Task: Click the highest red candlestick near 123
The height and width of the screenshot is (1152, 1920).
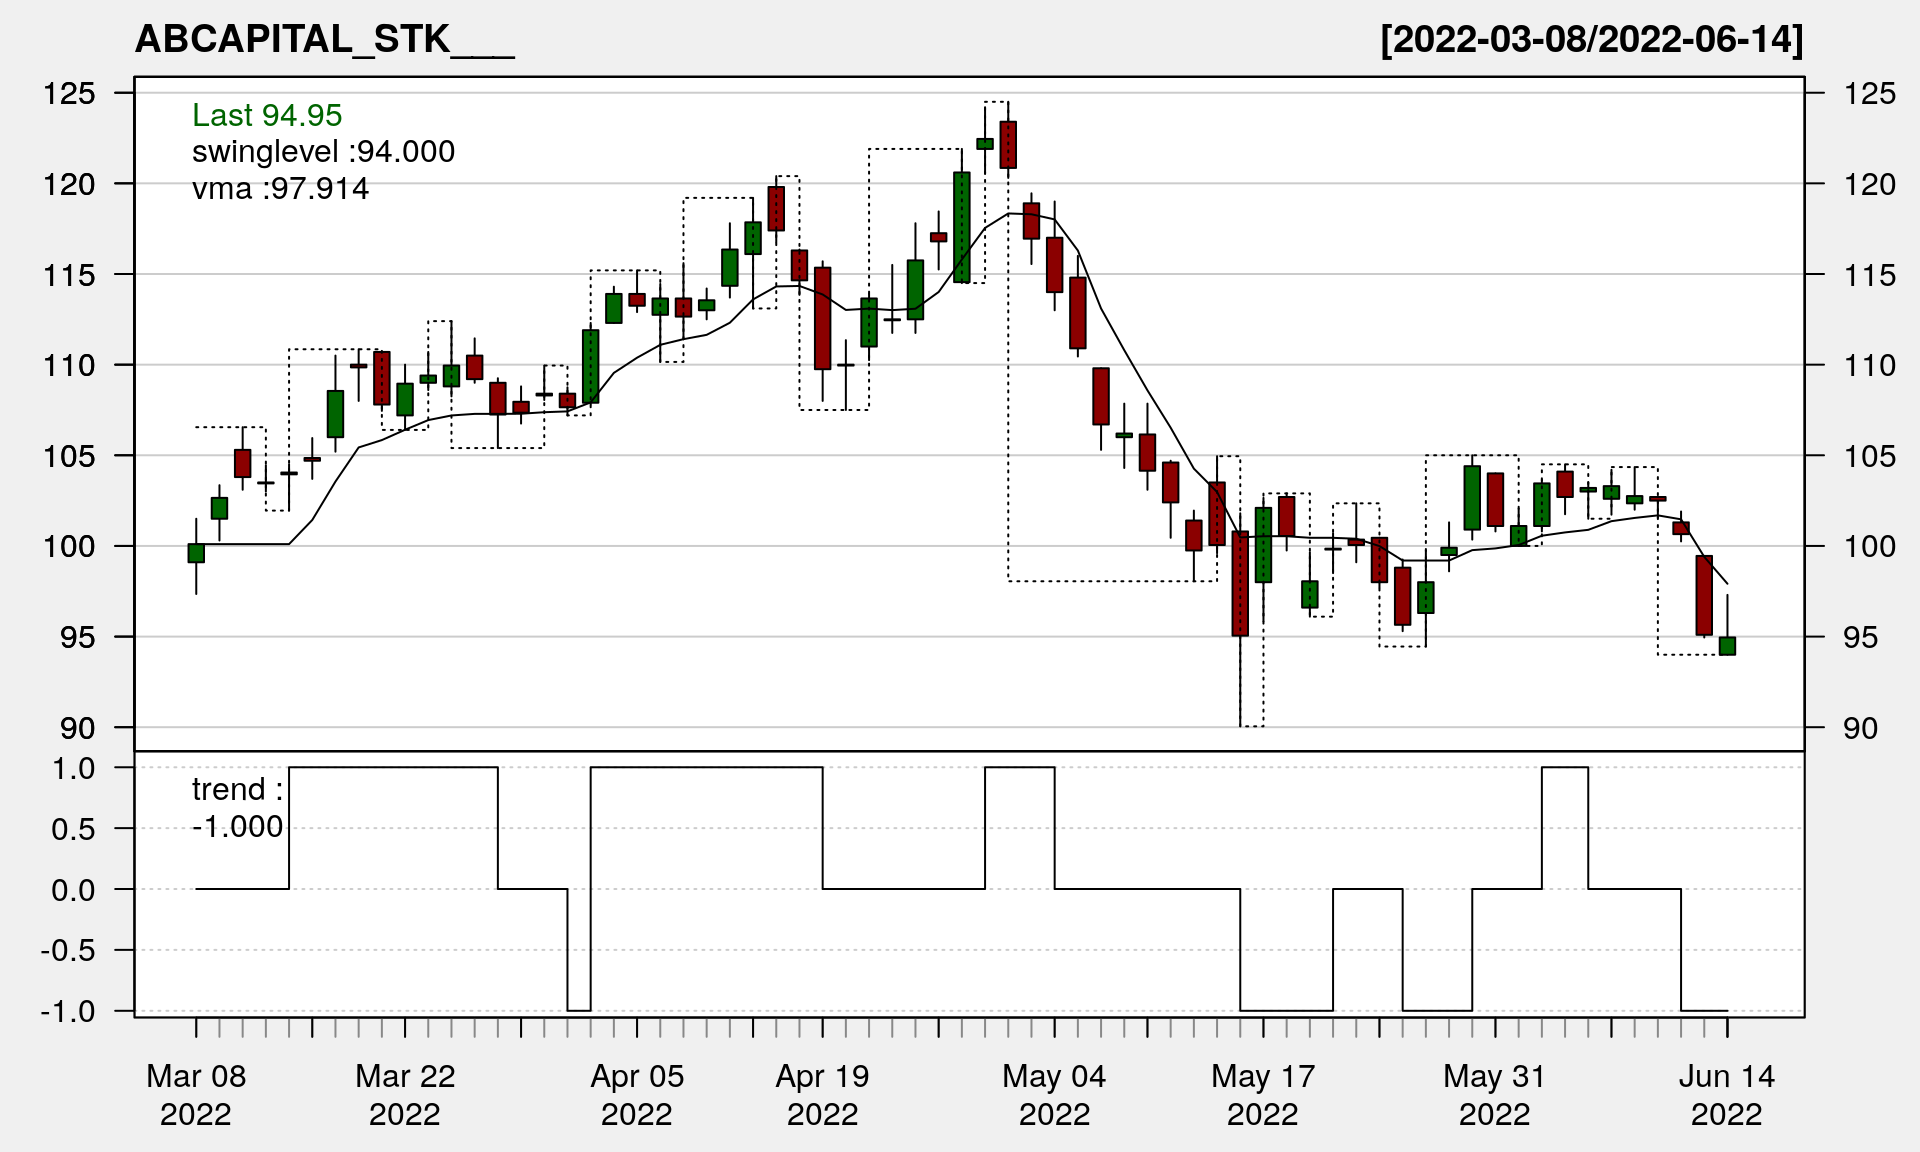Action: [x=1008, y=145]
